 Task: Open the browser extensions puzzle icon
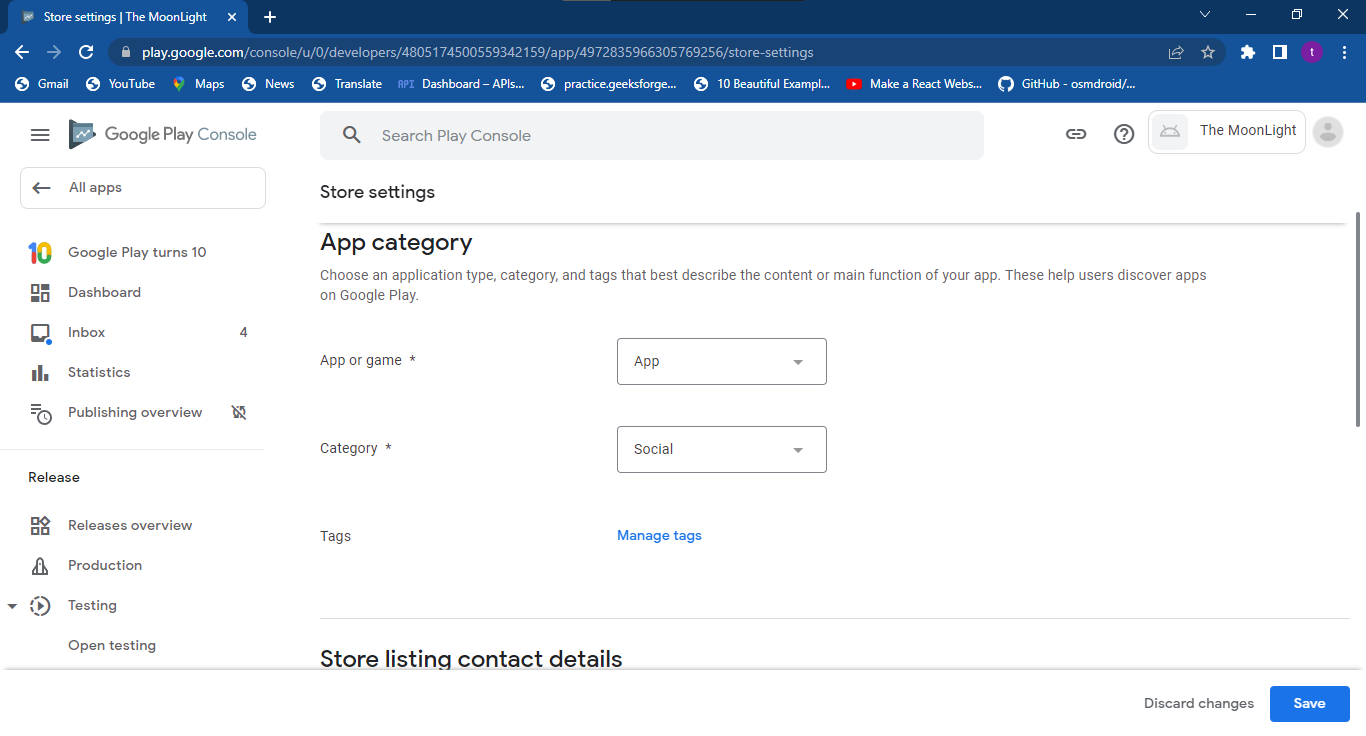1248,52
